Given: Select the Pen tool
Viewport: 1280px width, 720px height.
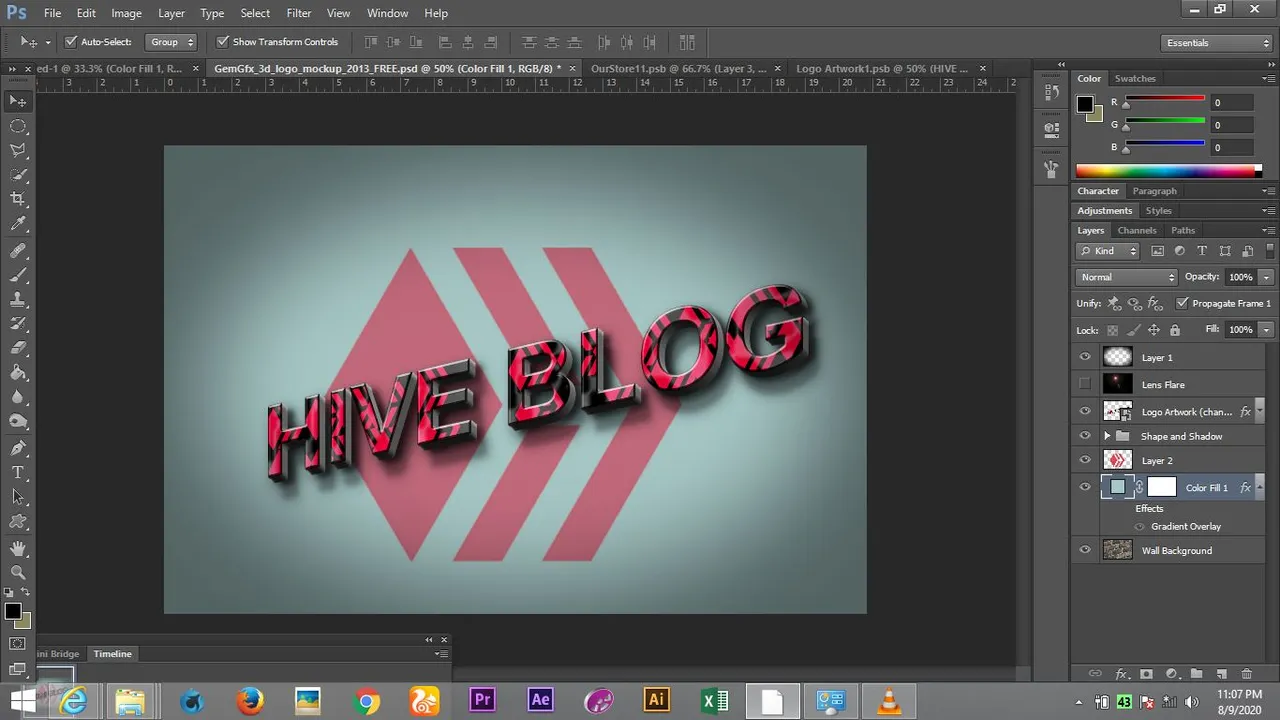Looking at the screenshot, I should [18, 447].
